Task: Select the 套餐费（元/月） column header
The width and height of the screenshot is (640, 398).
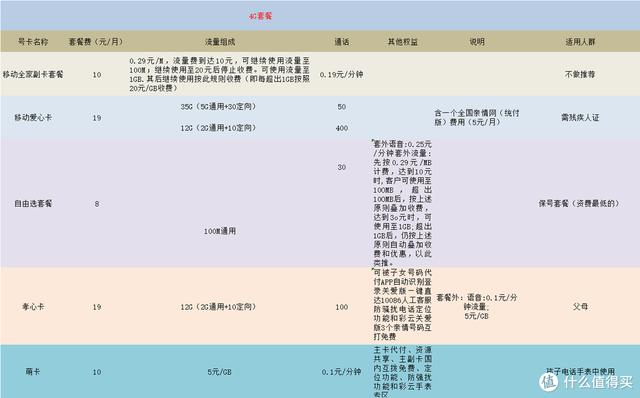Action: (96, 42)
